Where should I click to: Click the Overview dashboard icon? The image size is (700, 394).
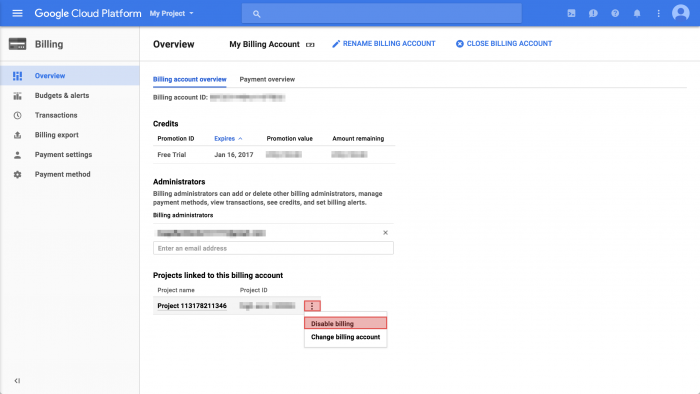(x=17, y=76)
